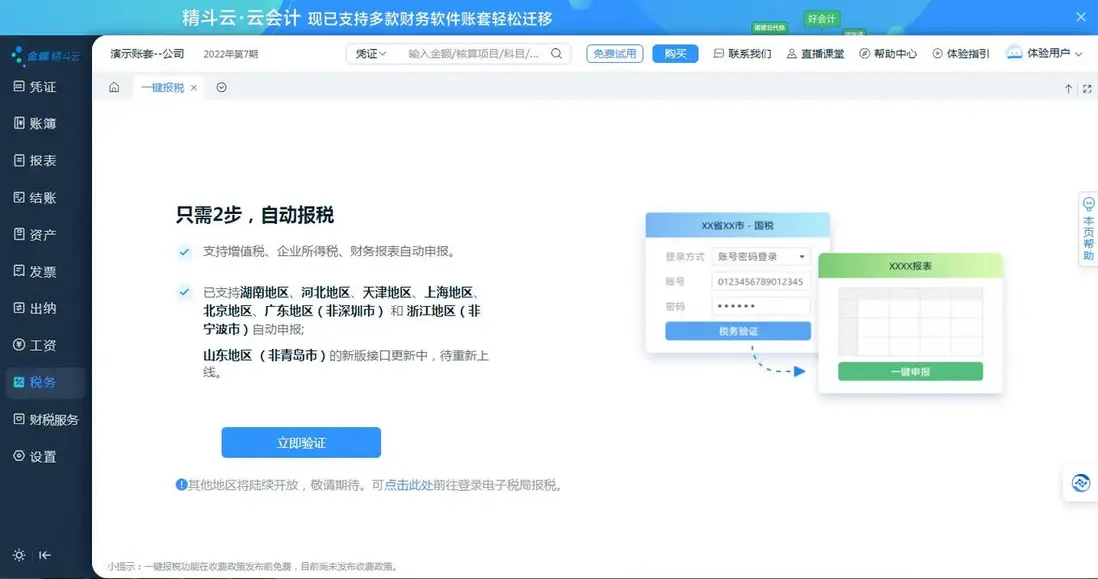The image size is (1098, 579).
Task: Click the floating customer service icon
Action: pyautogui.click(x=1080, y=482)
